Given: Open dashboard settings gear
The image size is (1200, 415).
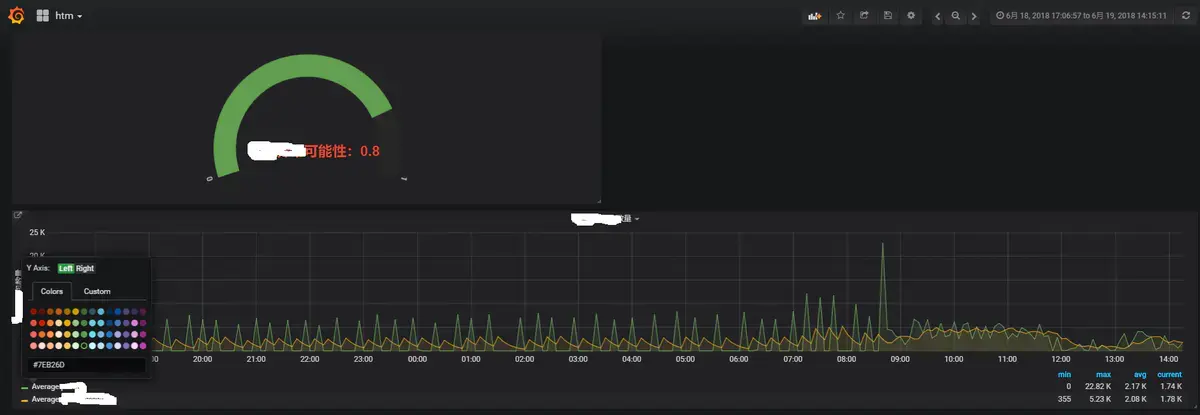Looking at the screenshot, I should click(x=910, y=16).
